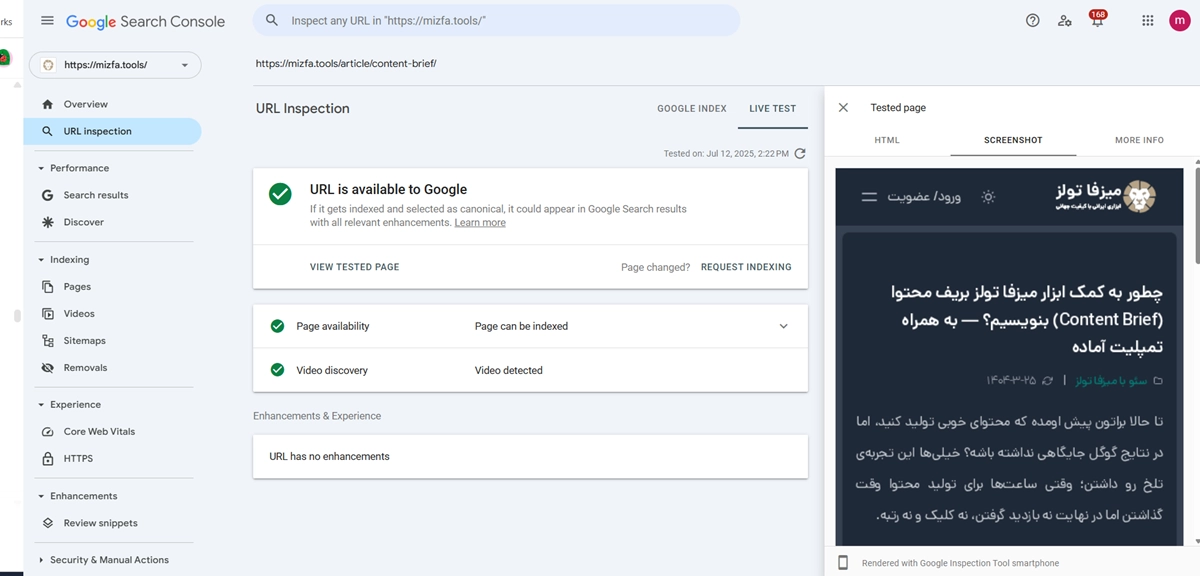Collapse the Indexing section

[x=41, y=260]
